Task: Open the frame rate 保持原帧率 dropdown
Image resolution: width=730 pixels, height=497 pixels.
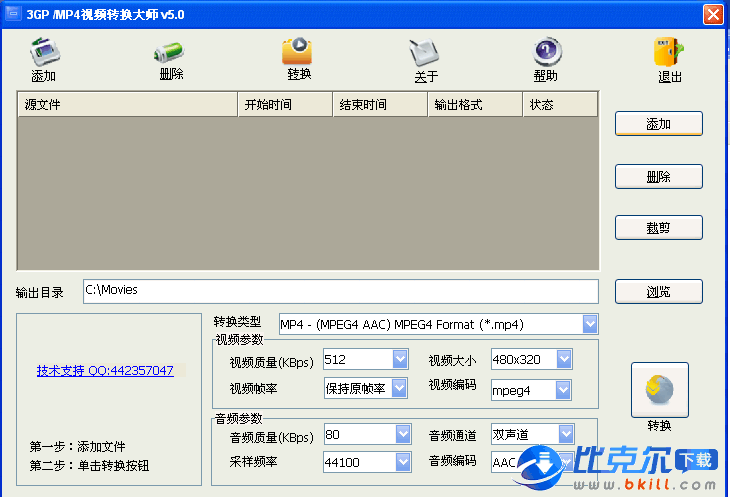Action: pos(399,388)
